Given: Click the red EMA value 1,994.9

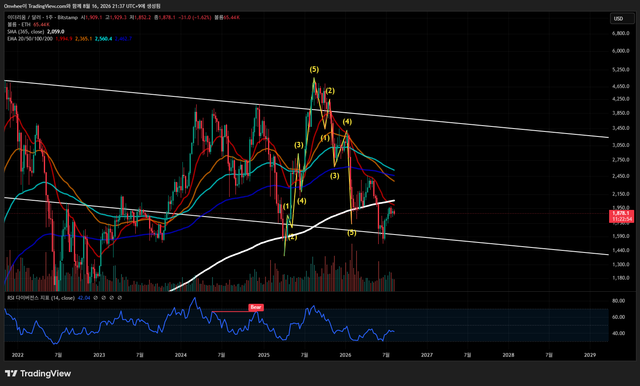Looking at the screenshot, I should click(x=64, y=38).
